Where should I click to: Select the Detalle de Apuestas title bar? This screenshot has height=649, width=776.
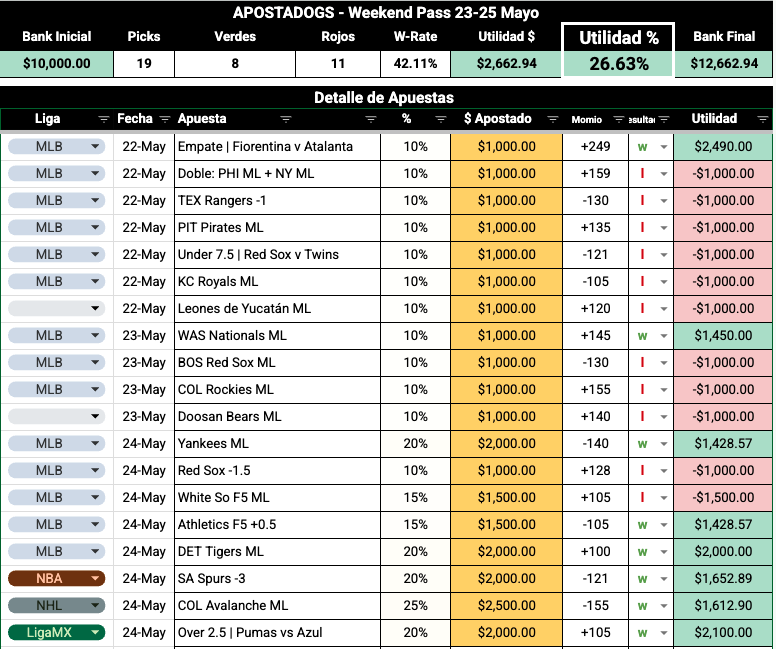pyautogui.click(x=386, y=98)
